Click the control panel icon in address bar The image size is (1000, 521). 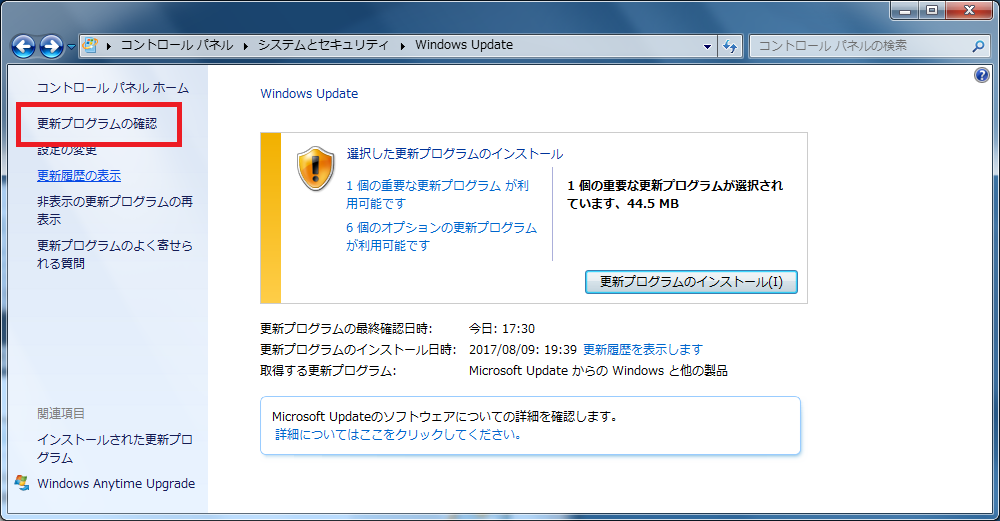(91, 46)
